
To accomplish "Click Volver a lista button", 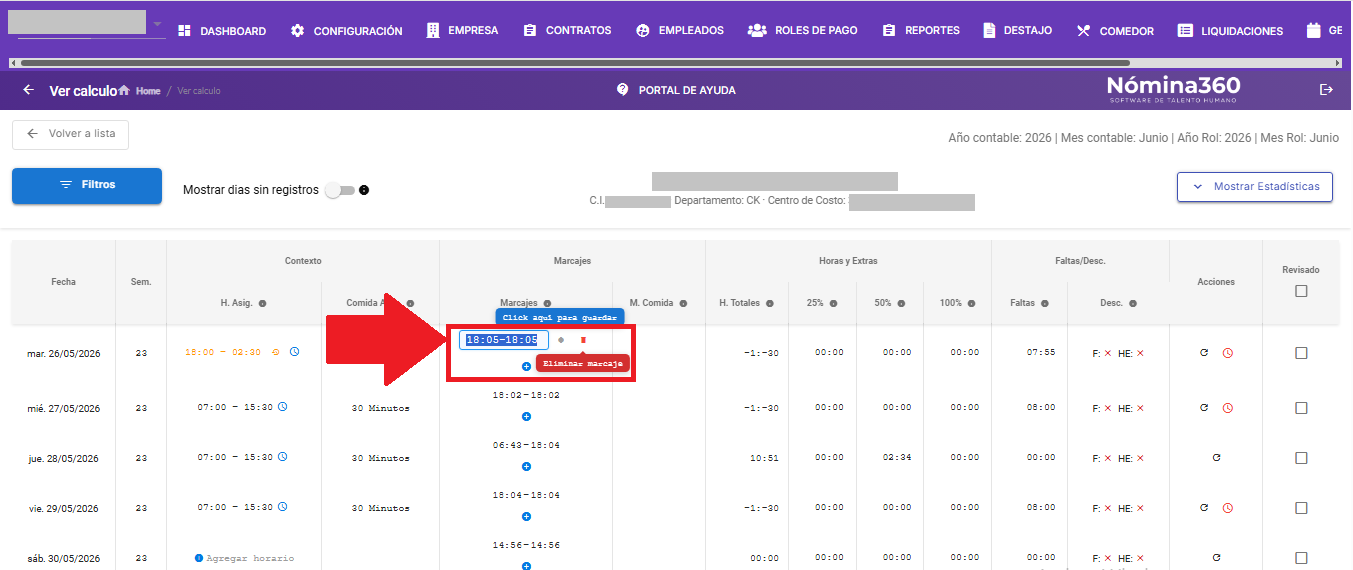I will point(70,134).
